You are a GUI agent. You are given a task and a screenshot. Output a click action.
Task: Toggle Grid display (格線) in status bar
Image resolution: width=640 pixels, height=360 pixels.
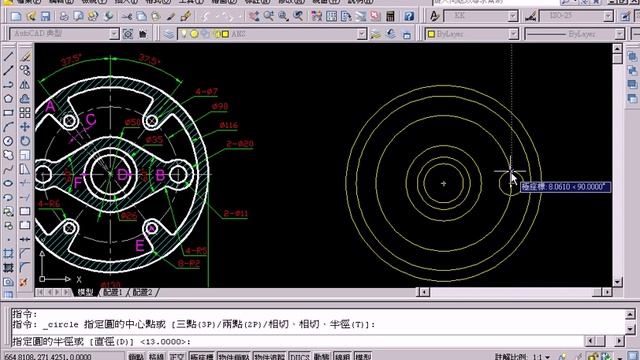(x=156, y=357)
